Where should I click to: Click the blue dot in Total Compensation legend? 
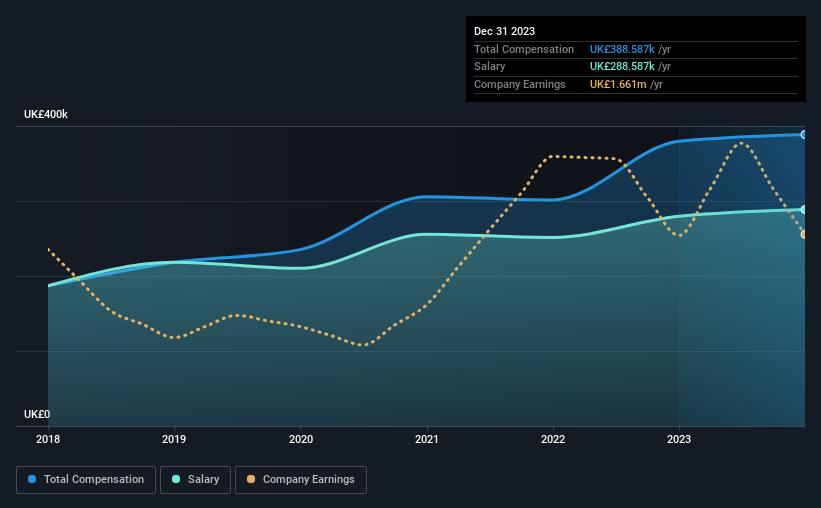click(x=32, y=479)
